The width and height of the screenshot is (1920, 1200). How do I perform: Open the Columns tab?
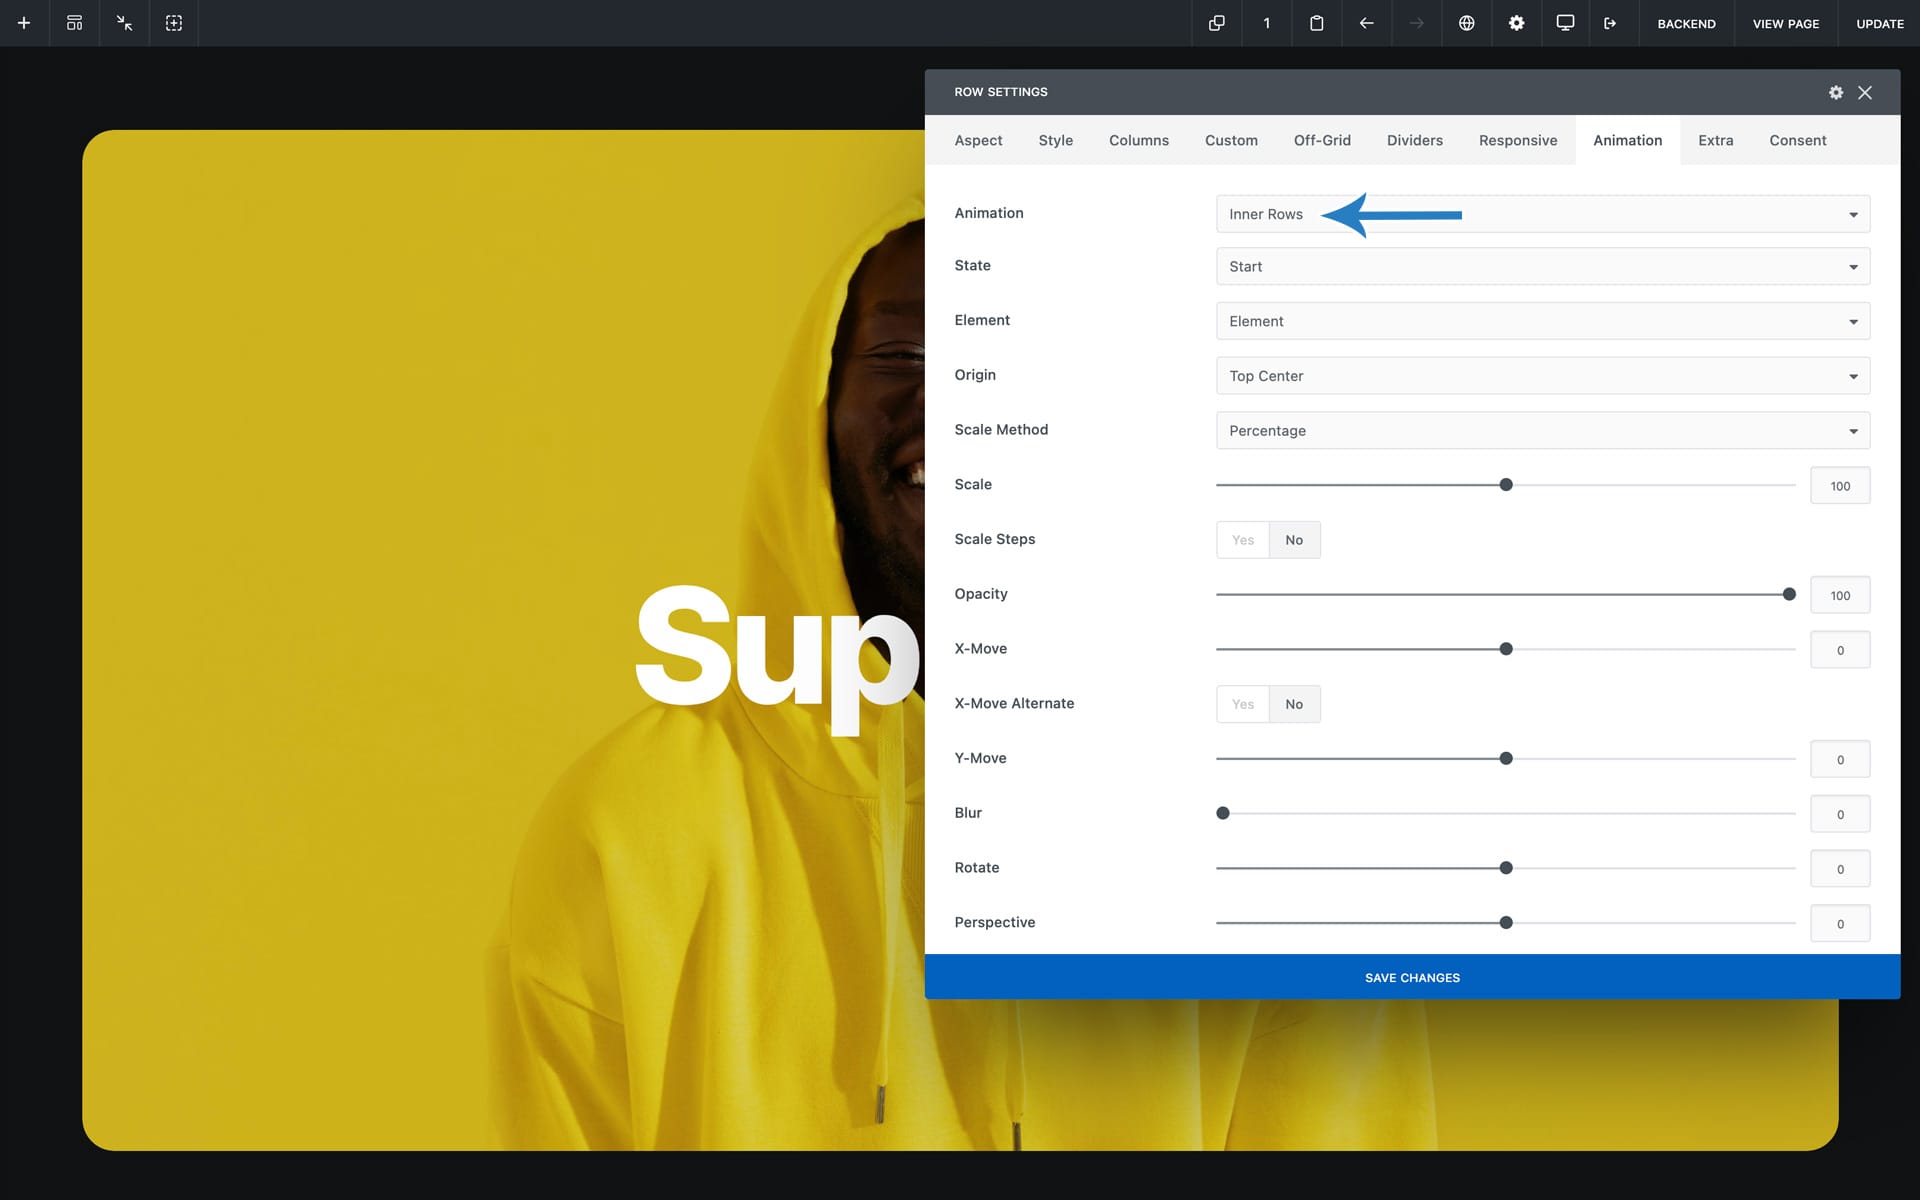tap(1139, 140)
